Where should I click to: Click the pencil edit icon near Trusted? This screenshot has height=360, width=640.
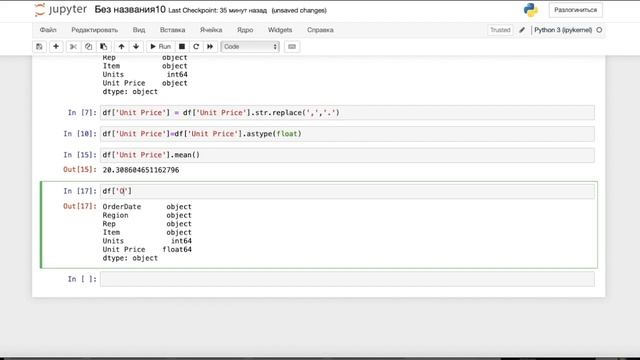[522, 30]
